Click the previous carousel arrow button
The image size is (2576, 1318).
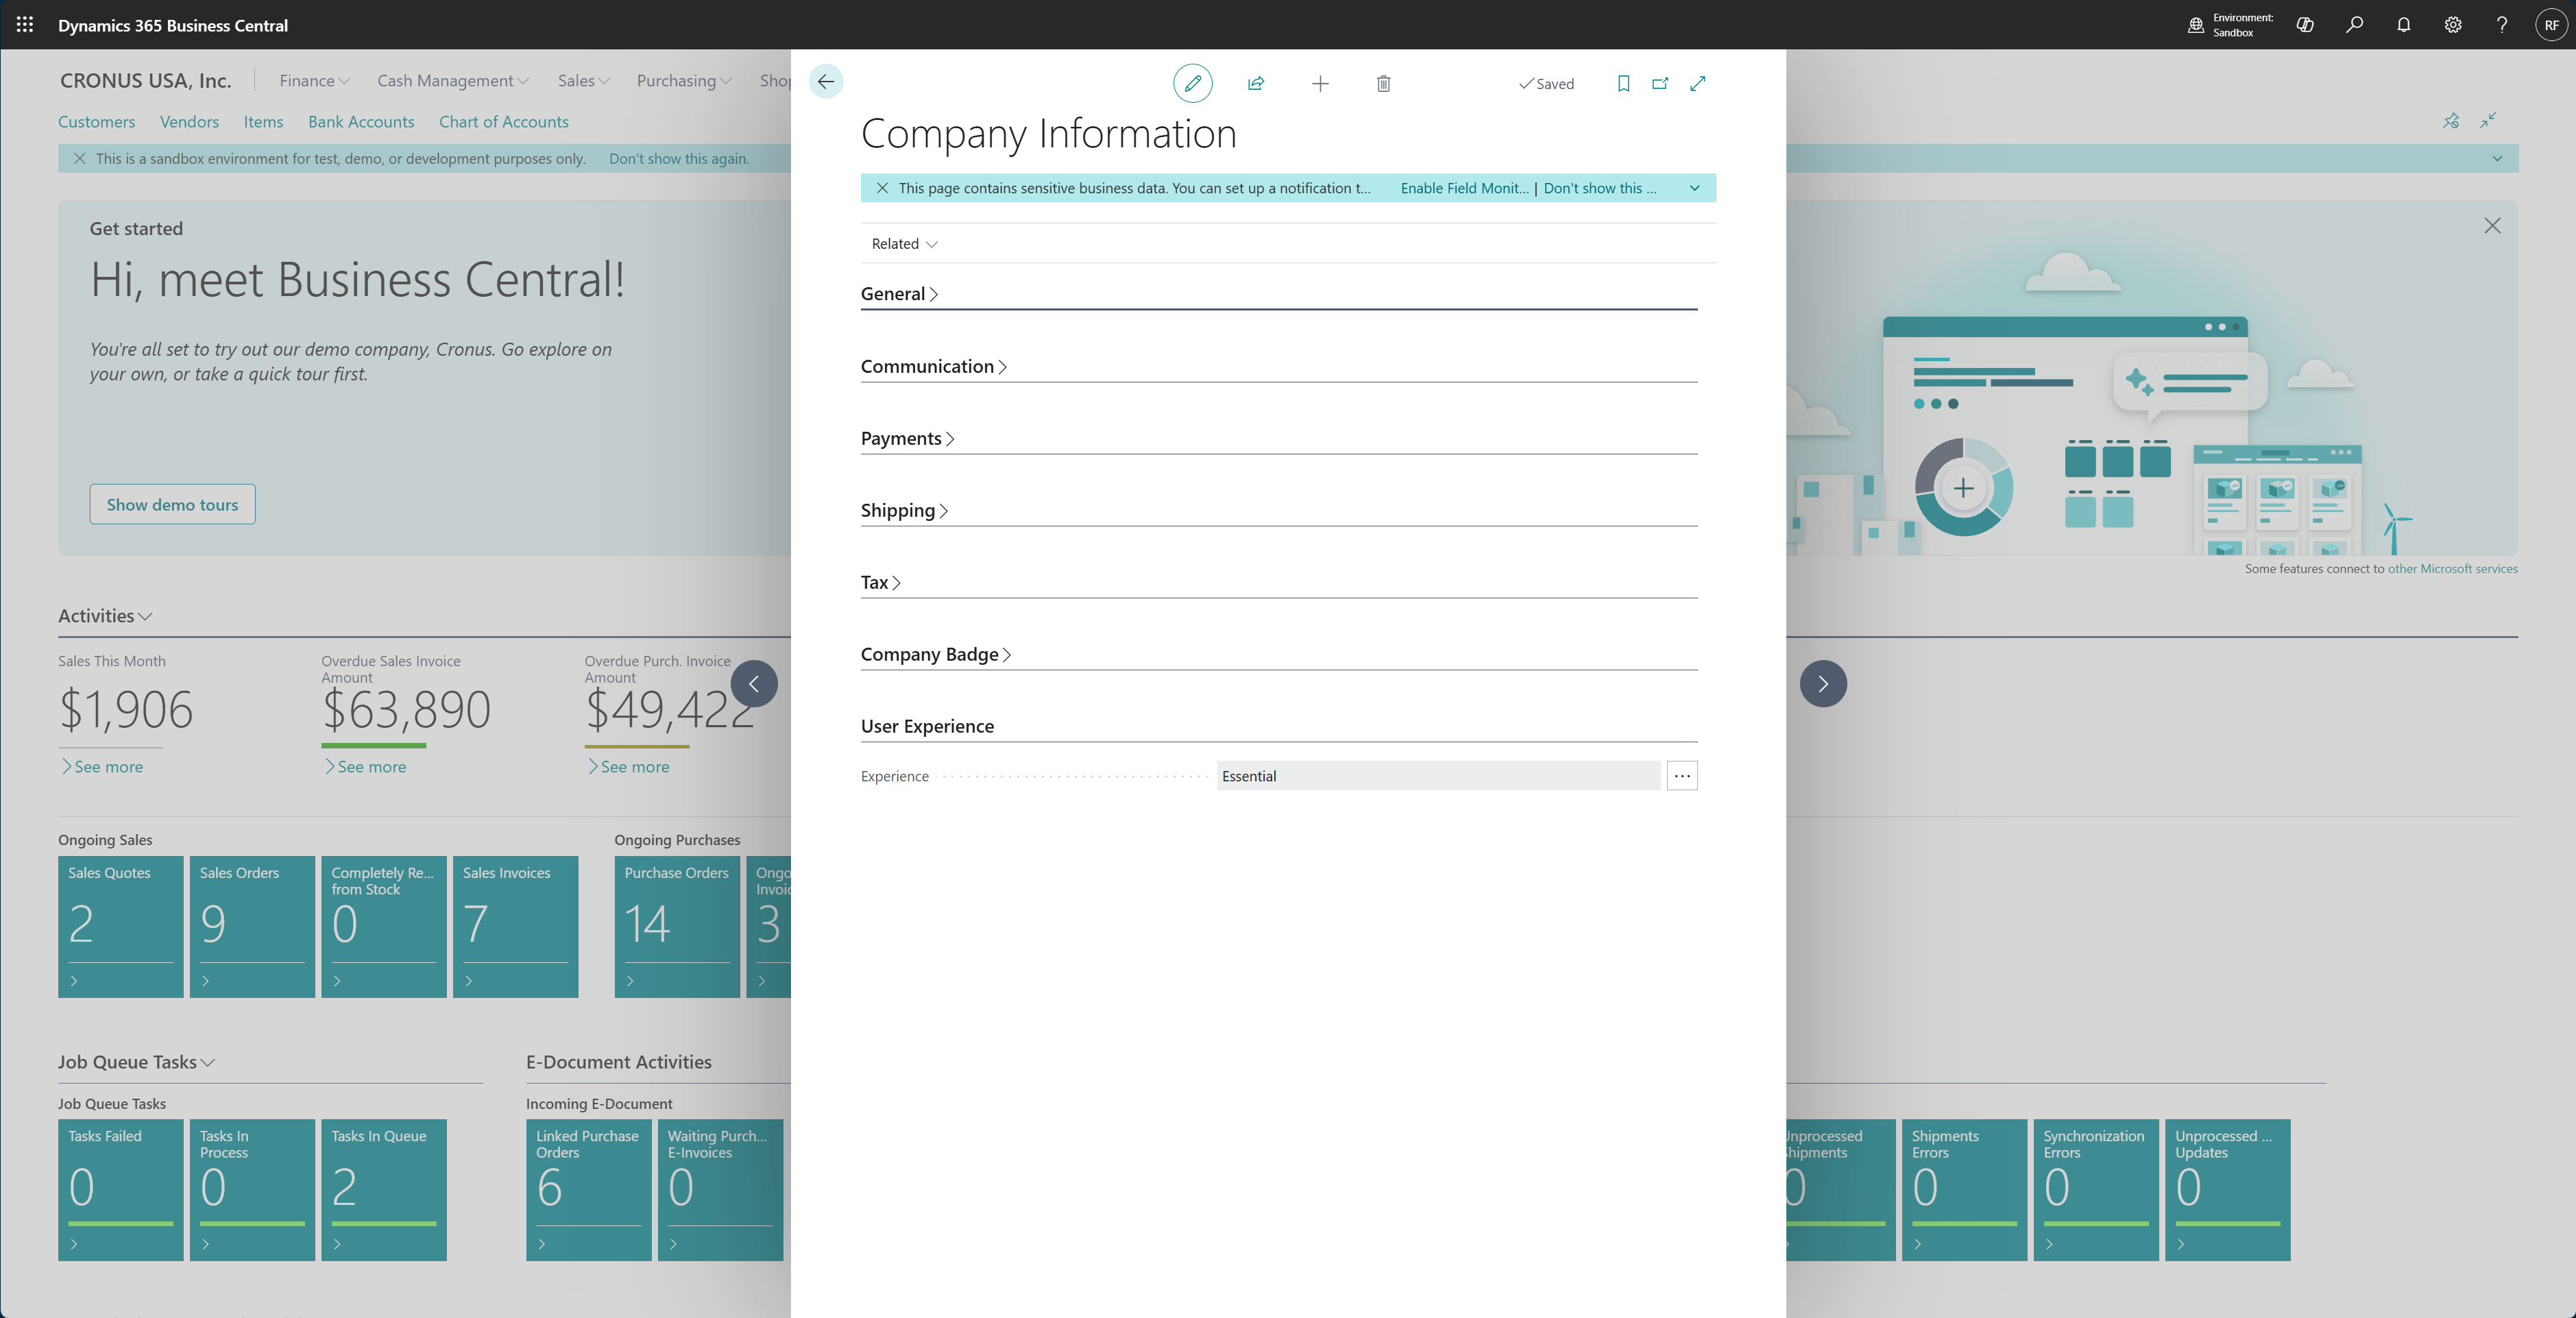(754, 684)
